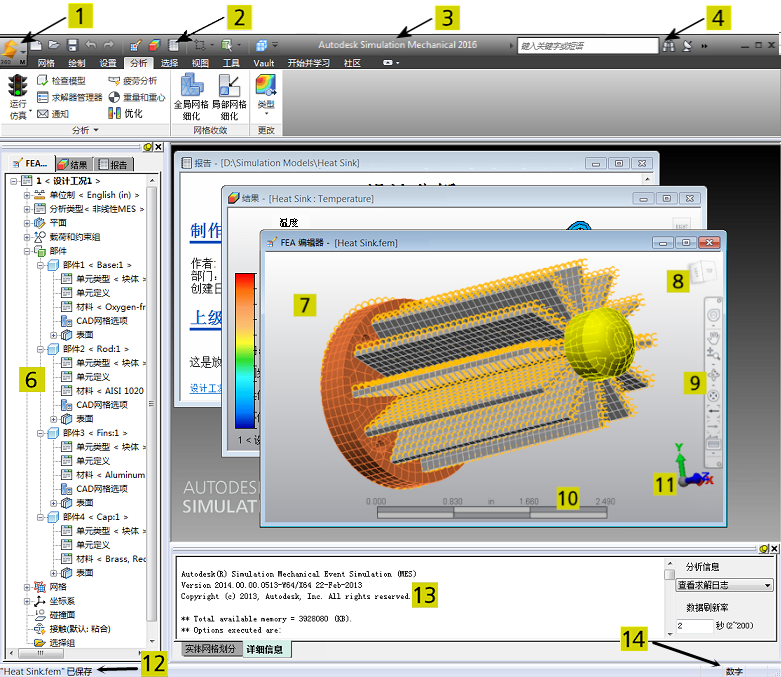Click the binoculars search icon
The height and width of the screenshot is (677, 781).
point(668,46)
